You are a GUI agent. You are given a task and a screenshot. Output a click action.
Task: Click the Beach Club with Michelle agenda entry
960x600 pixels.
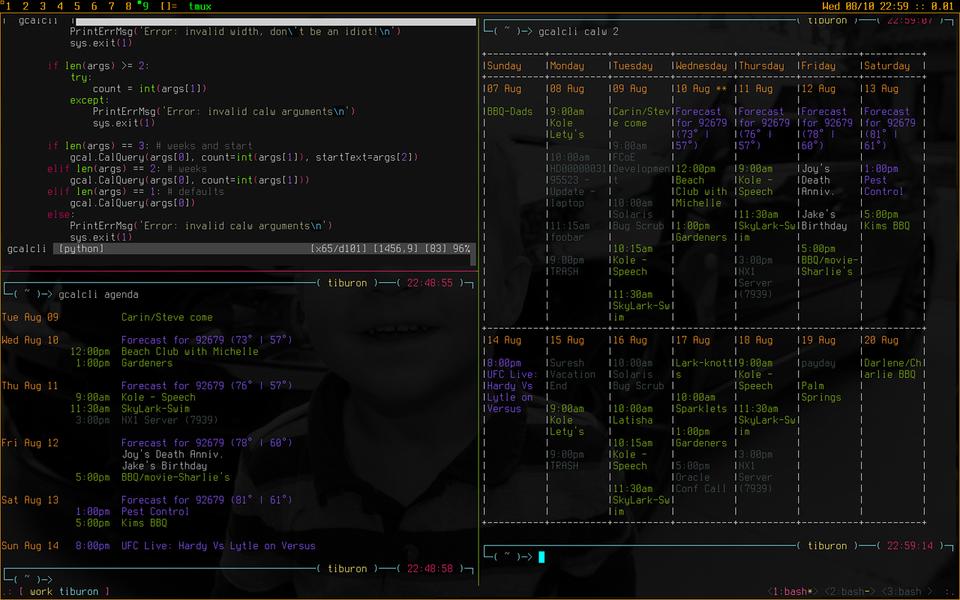[190, 352]
